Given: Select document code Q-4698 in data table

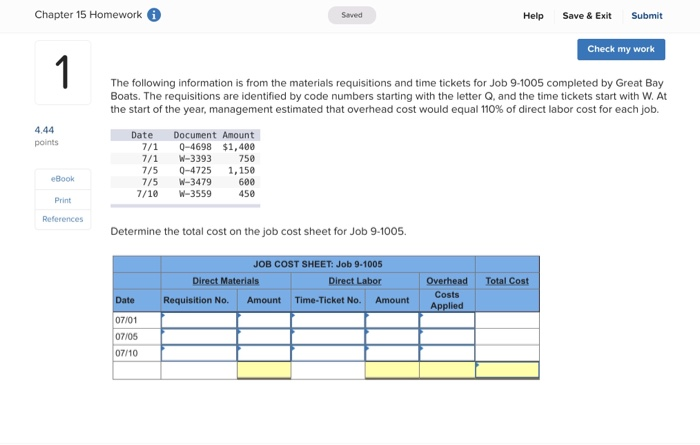Looking at the screenshot, I should click(x=195, y=147).
